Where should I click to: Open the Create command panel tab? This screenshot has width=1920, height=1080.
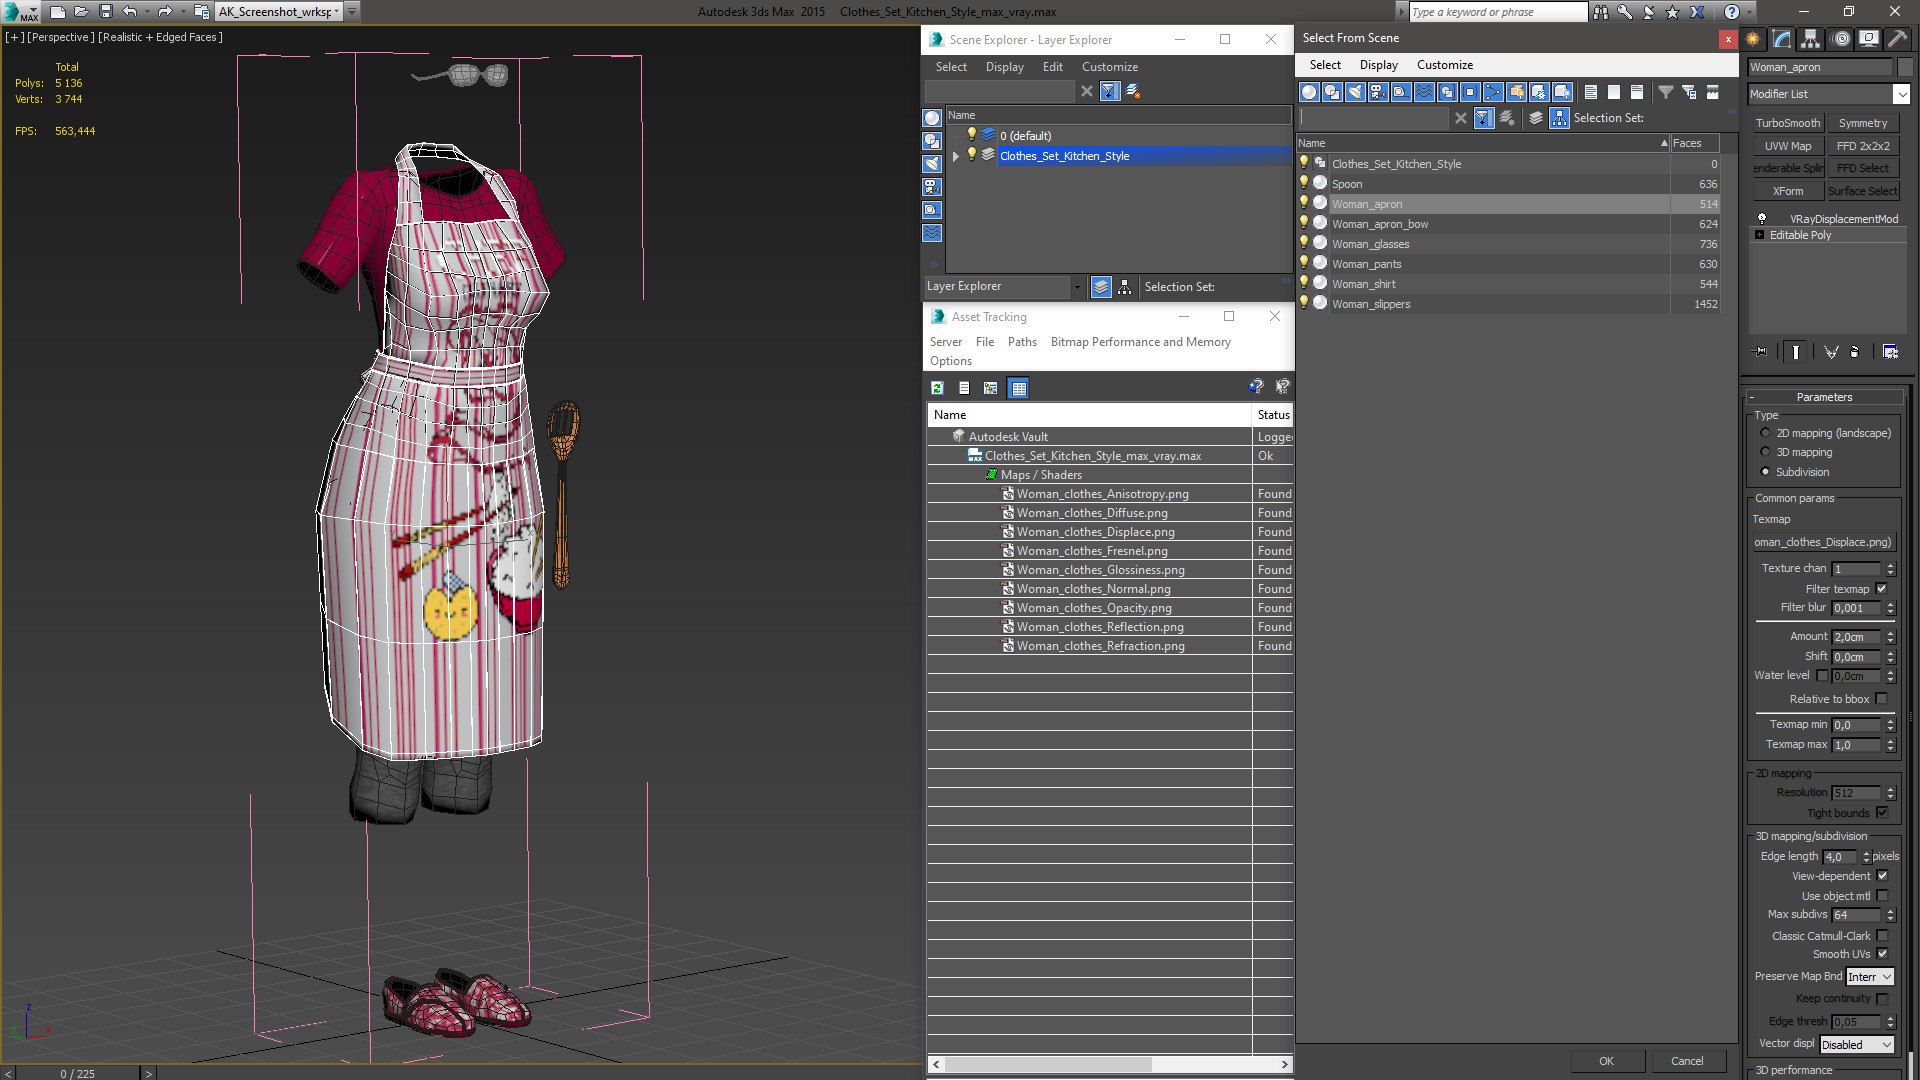(1753, 39)
